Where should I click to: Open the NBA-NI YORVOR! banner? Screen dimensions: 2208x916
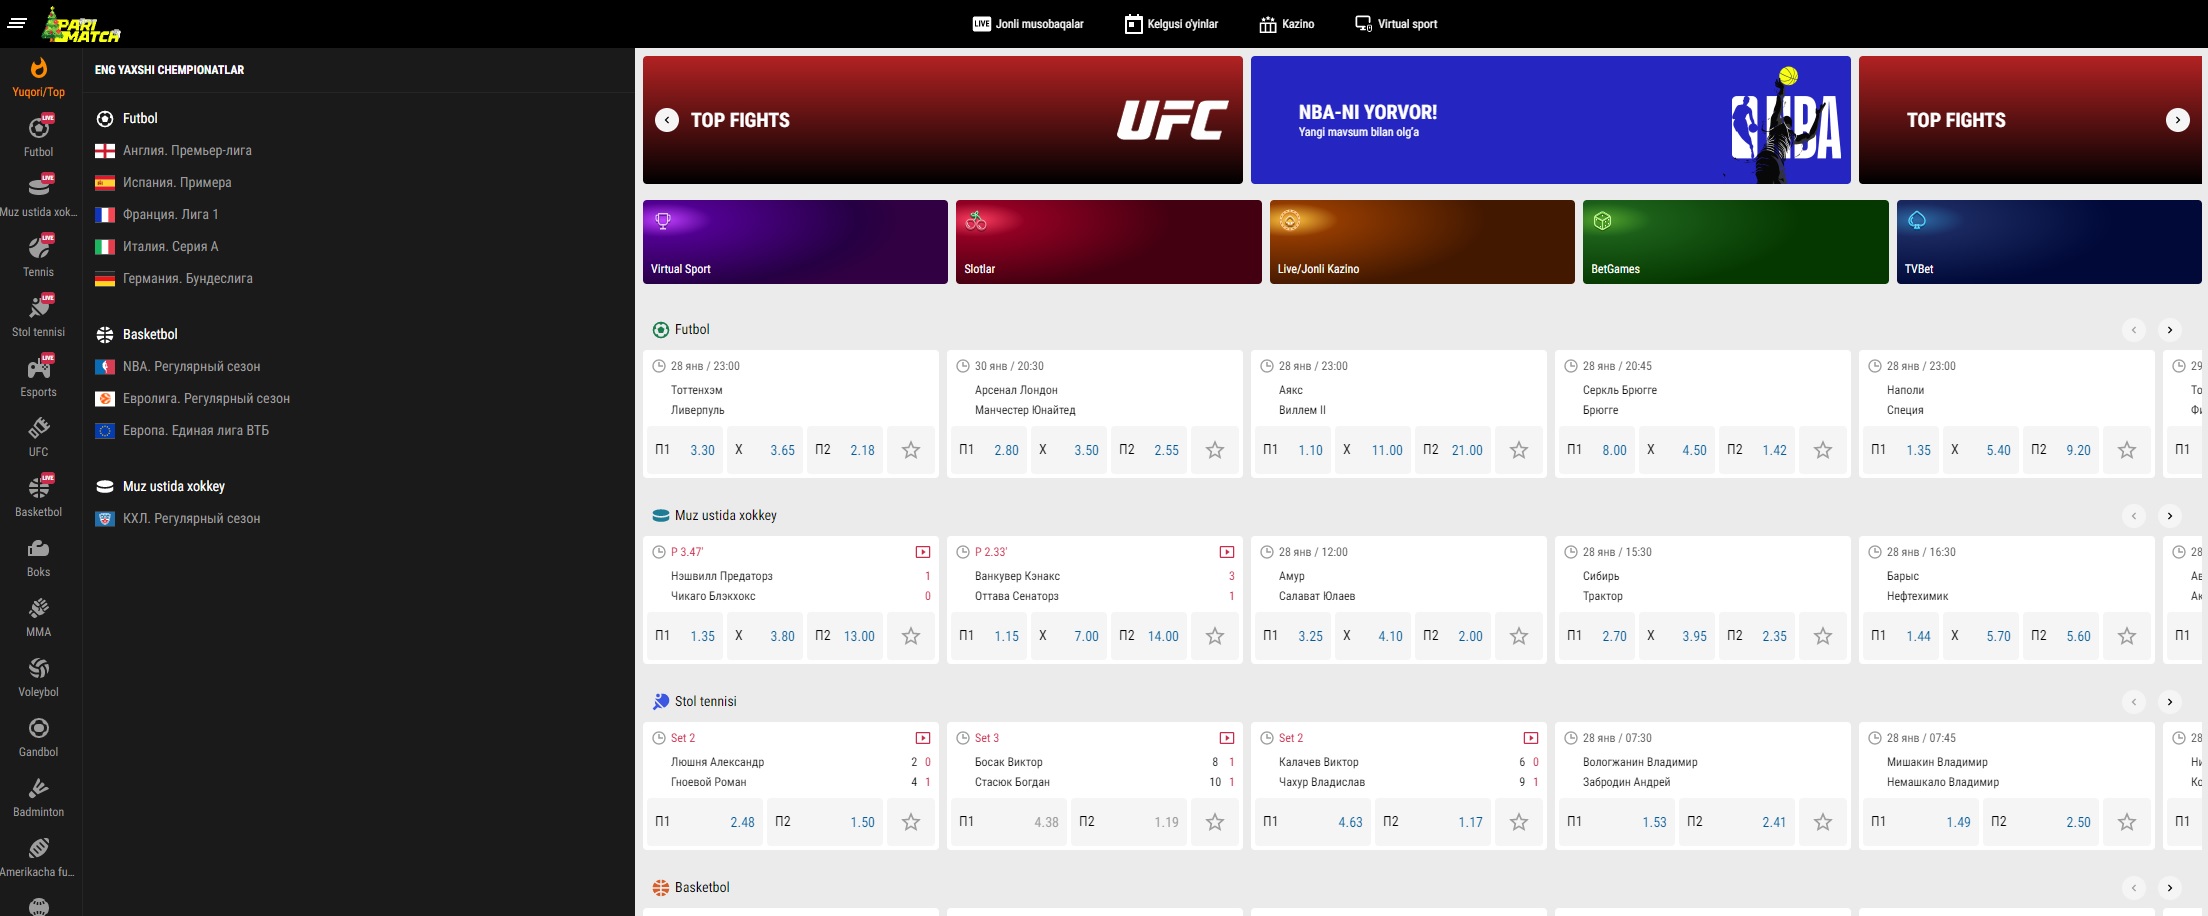[1550, 120]
